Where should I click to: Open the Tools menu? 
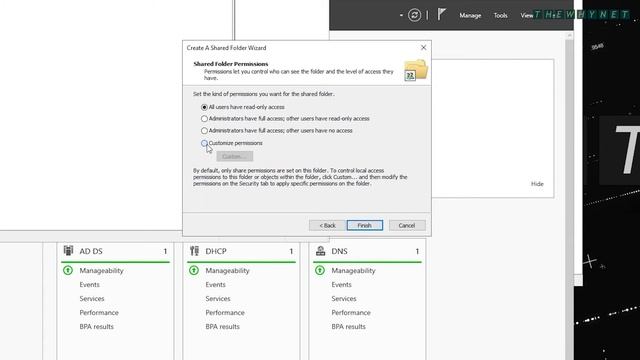point(500,15)
